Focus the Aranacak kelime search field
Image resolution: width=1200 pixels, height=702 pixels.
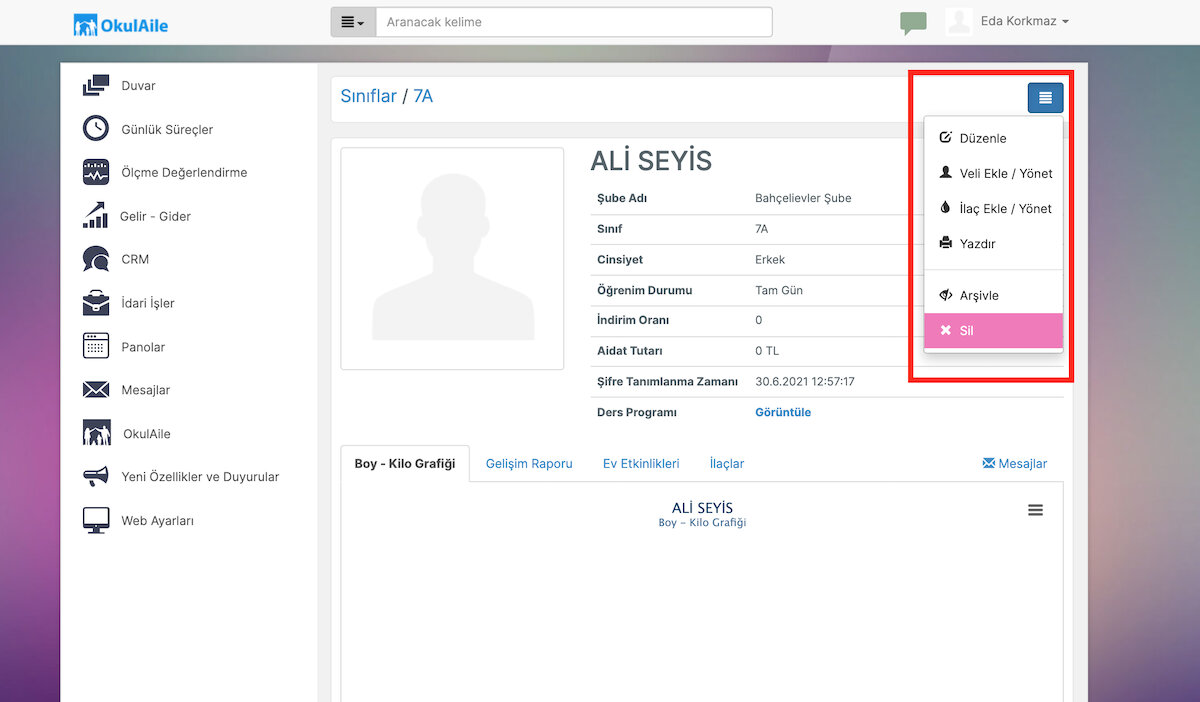pos(574,22)
